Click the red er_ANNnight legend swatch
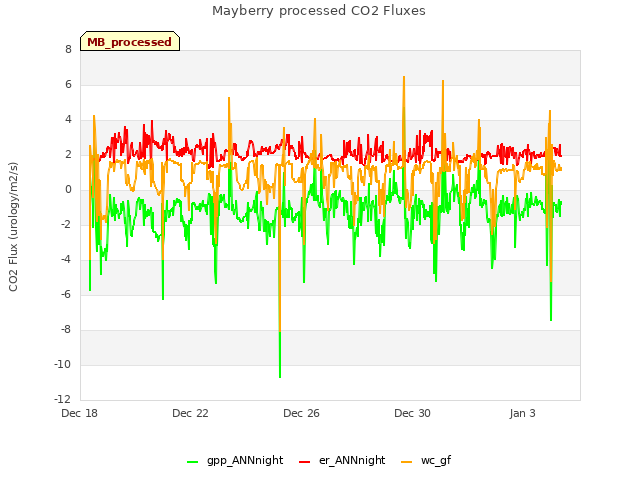Image resolution: width=640 pixels, height=480 pixels. coord(304,462)
